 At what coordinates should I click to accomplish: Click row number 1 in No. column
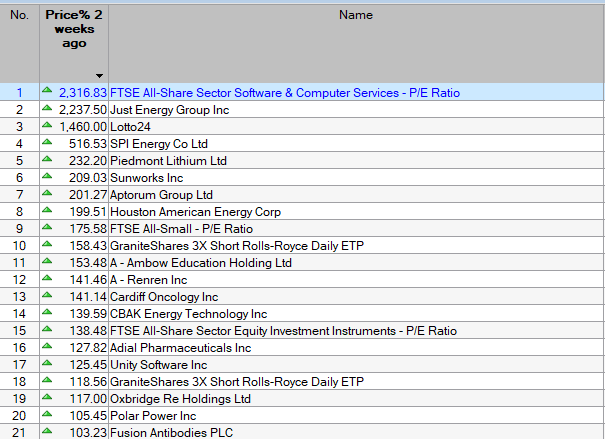[x=19, y=93]
